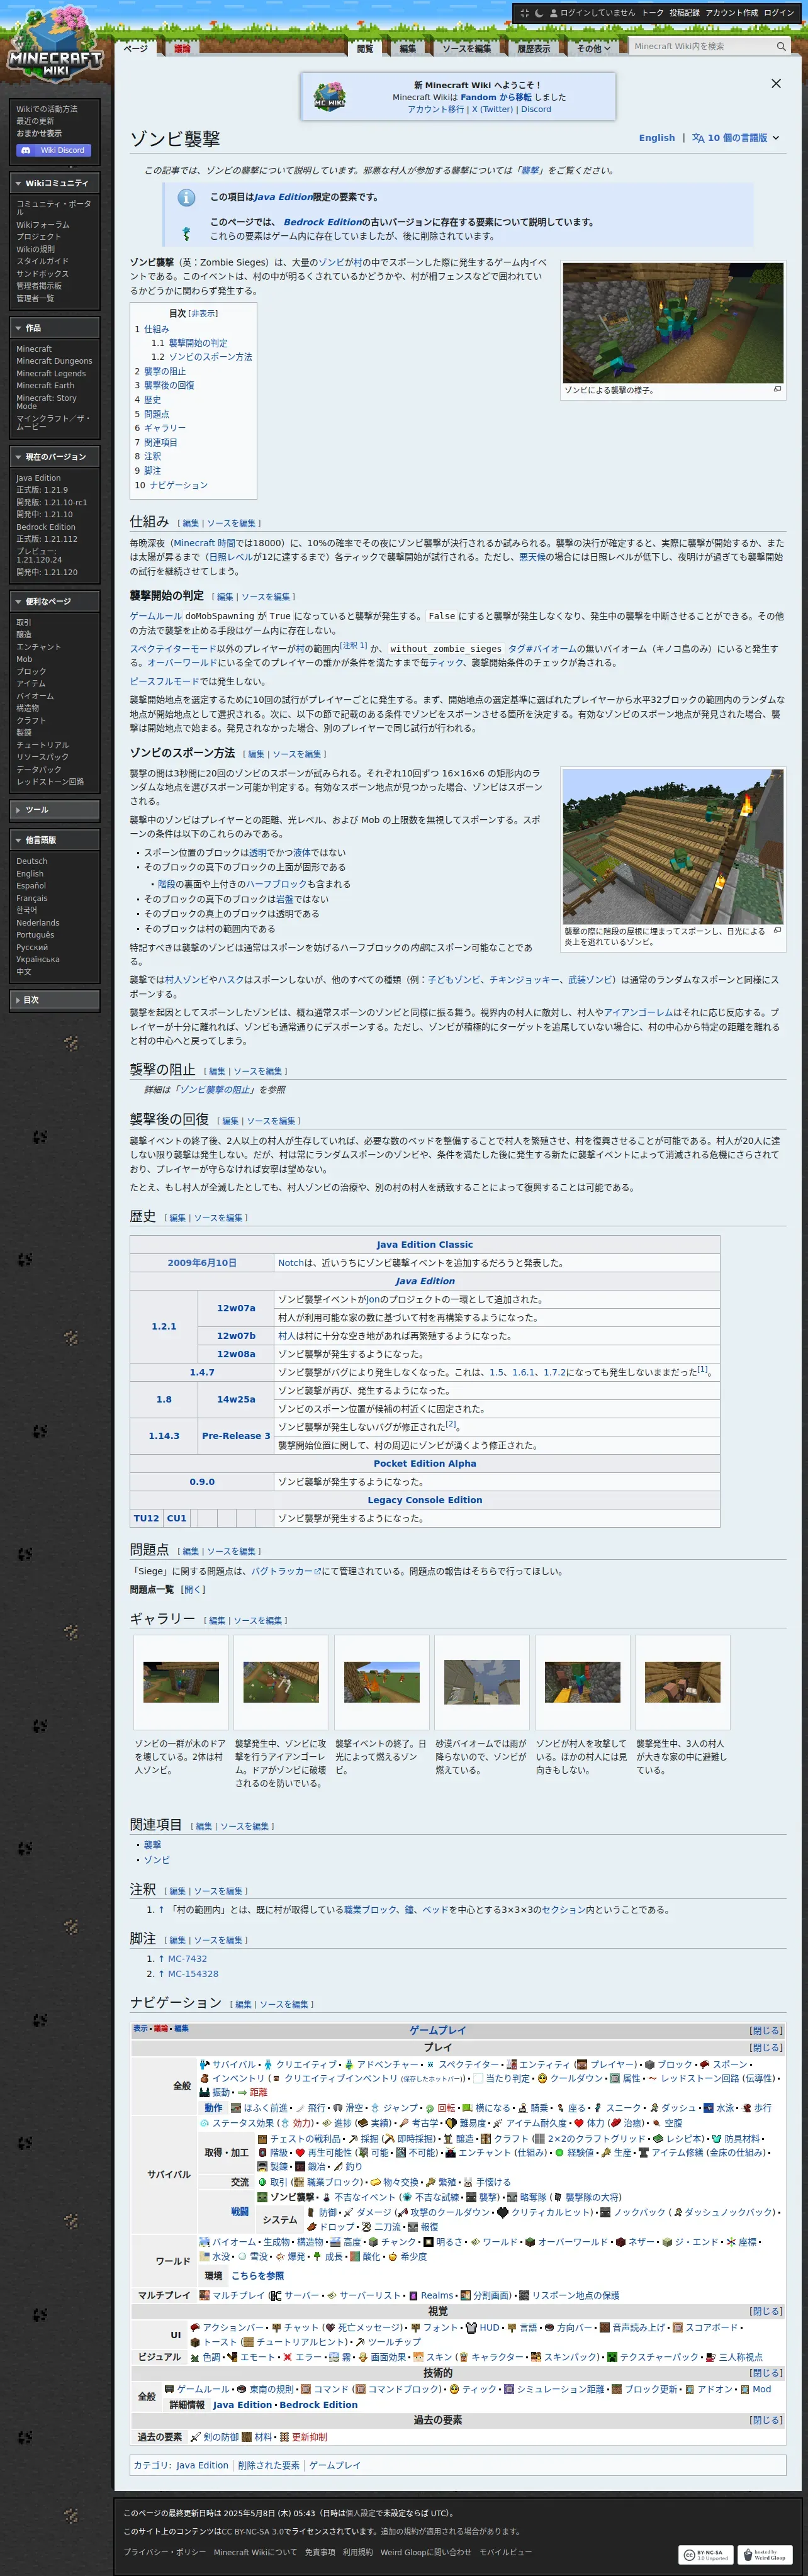Click the icon next to バイオーム

(204, 2242)
